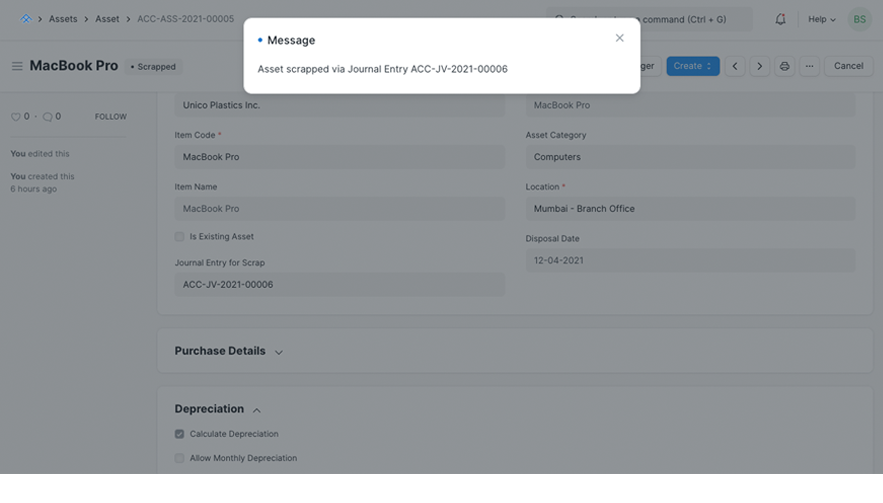The width and height of the screenshot is (883, 503).
Task: Open the Create dropdown button
Action: pos(692,66)
